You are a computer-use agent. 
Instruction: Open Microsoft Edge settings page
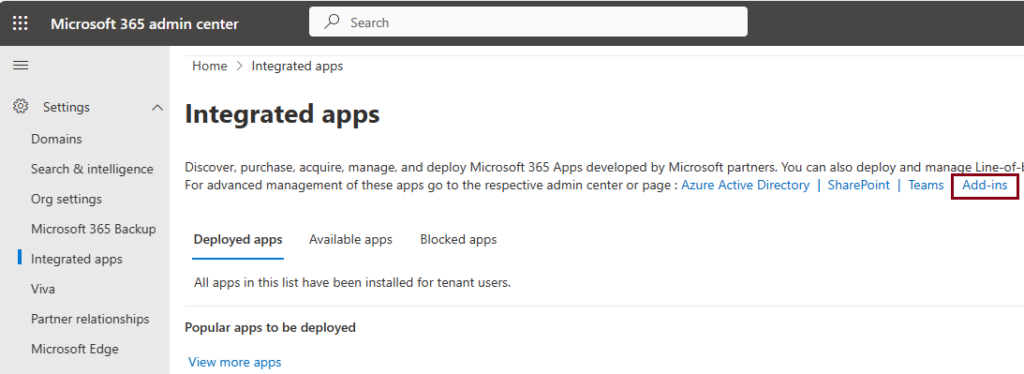[x=74, y=349]
